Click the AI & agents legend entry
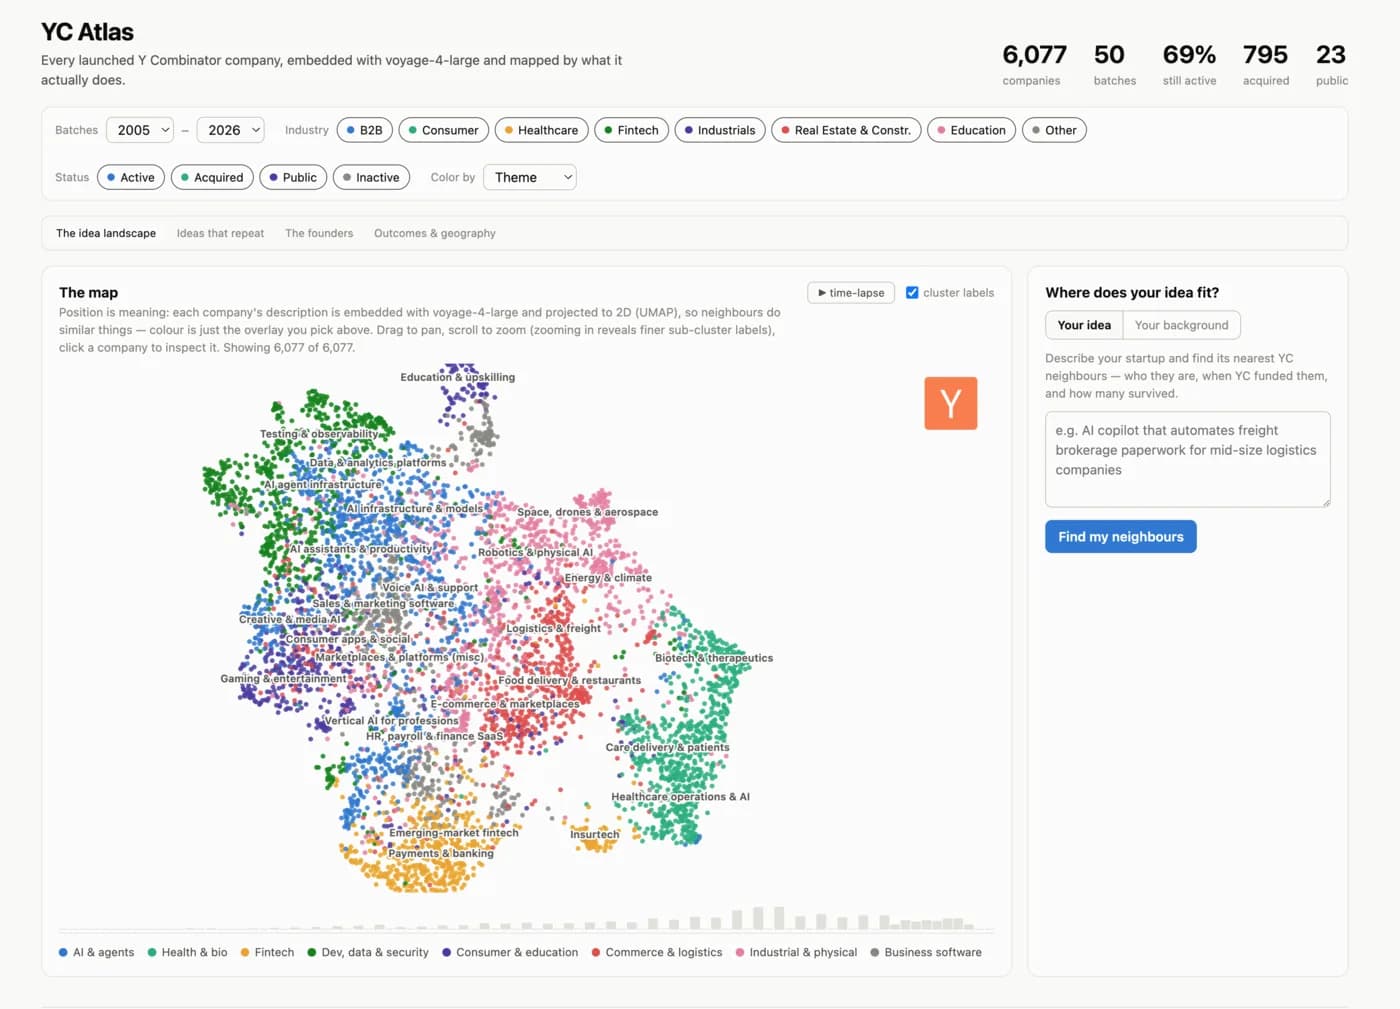 96,952
